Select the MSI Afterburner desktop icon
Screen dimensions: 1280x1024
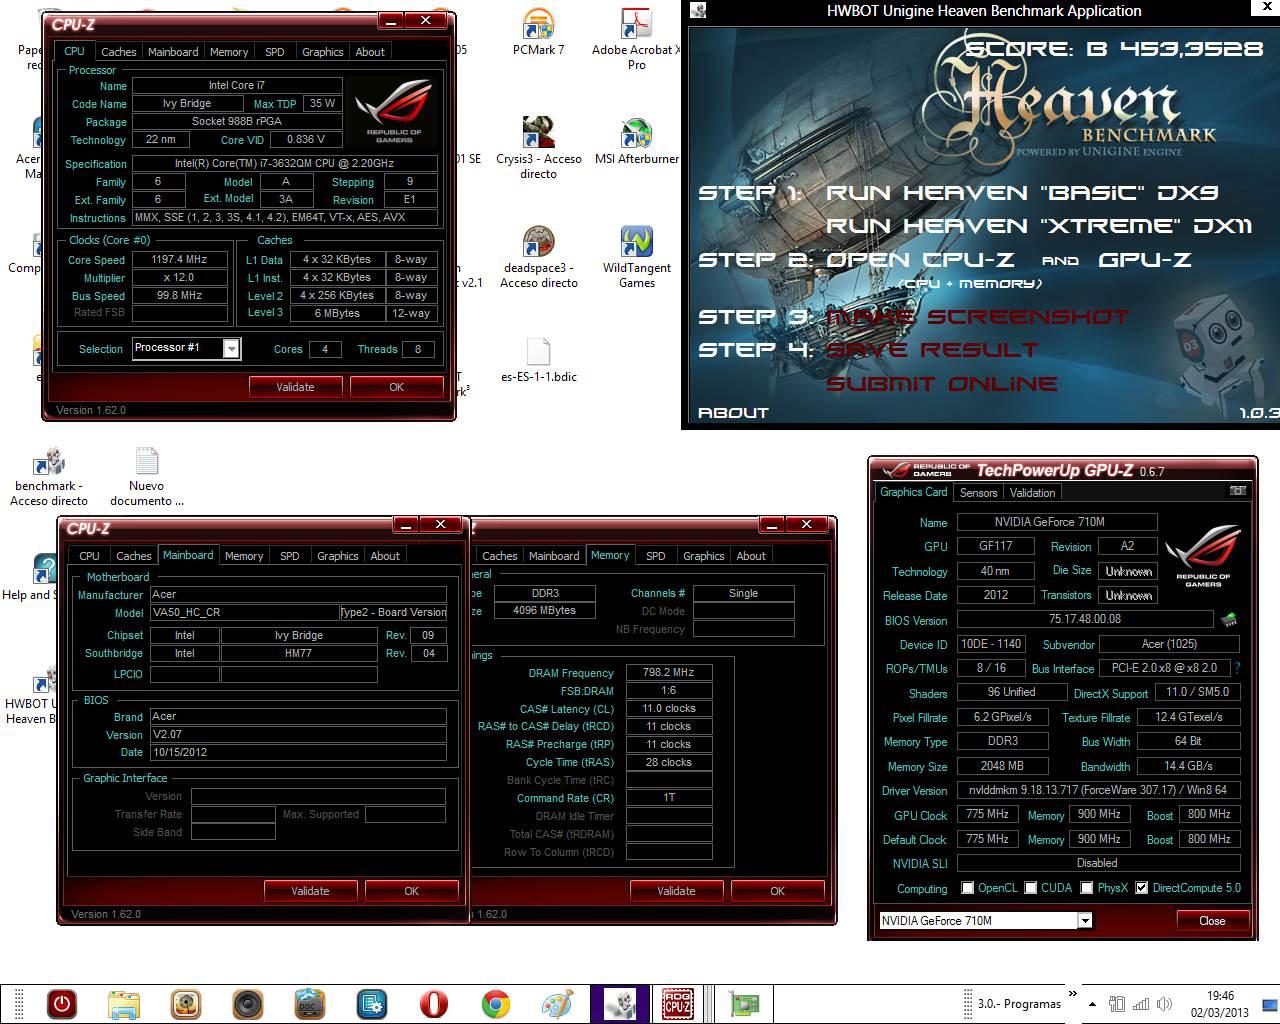(636, 141)
